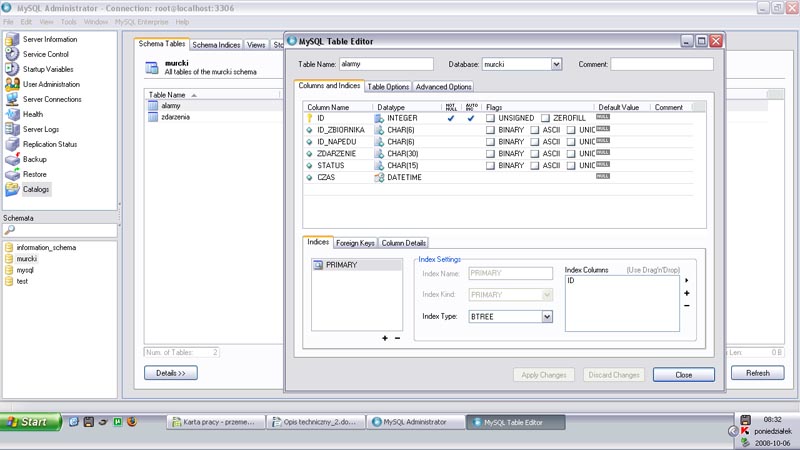Open Health monitoring section
Screen dimensions: 800x450
pyautogui.click(x=32, y=114)
